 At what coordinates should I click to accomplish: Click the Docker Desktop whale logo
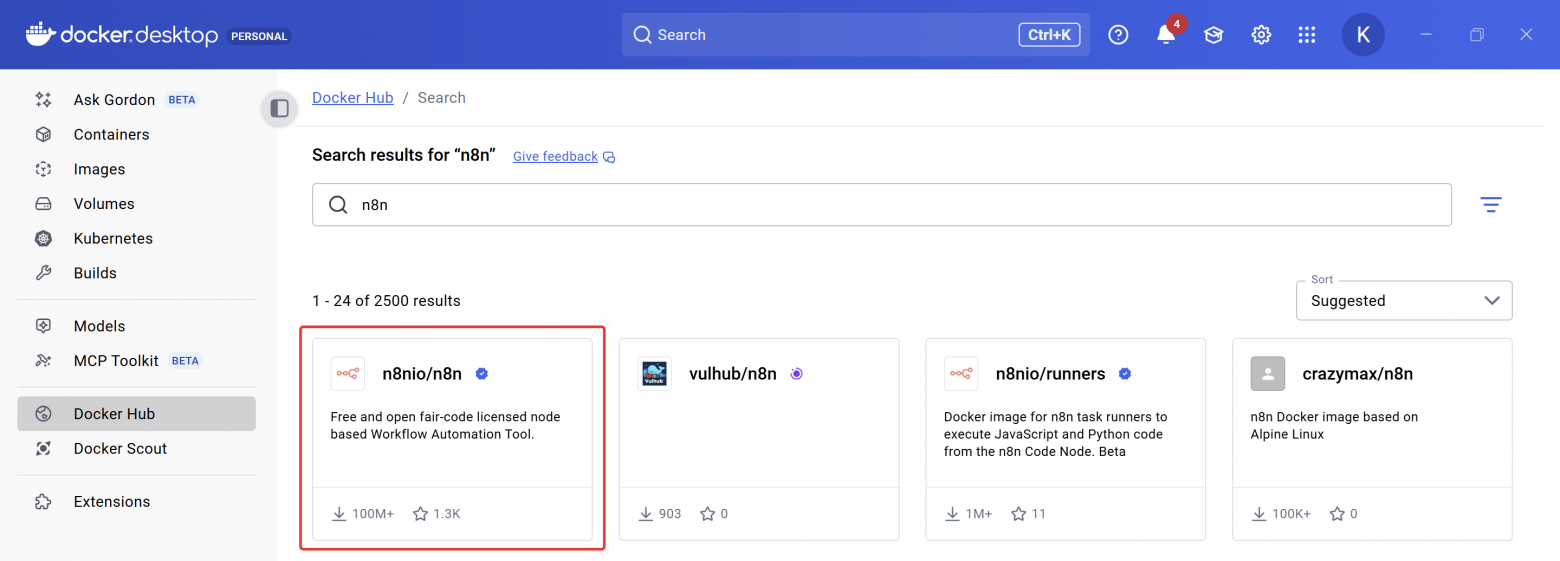click(x=40, y=34)
